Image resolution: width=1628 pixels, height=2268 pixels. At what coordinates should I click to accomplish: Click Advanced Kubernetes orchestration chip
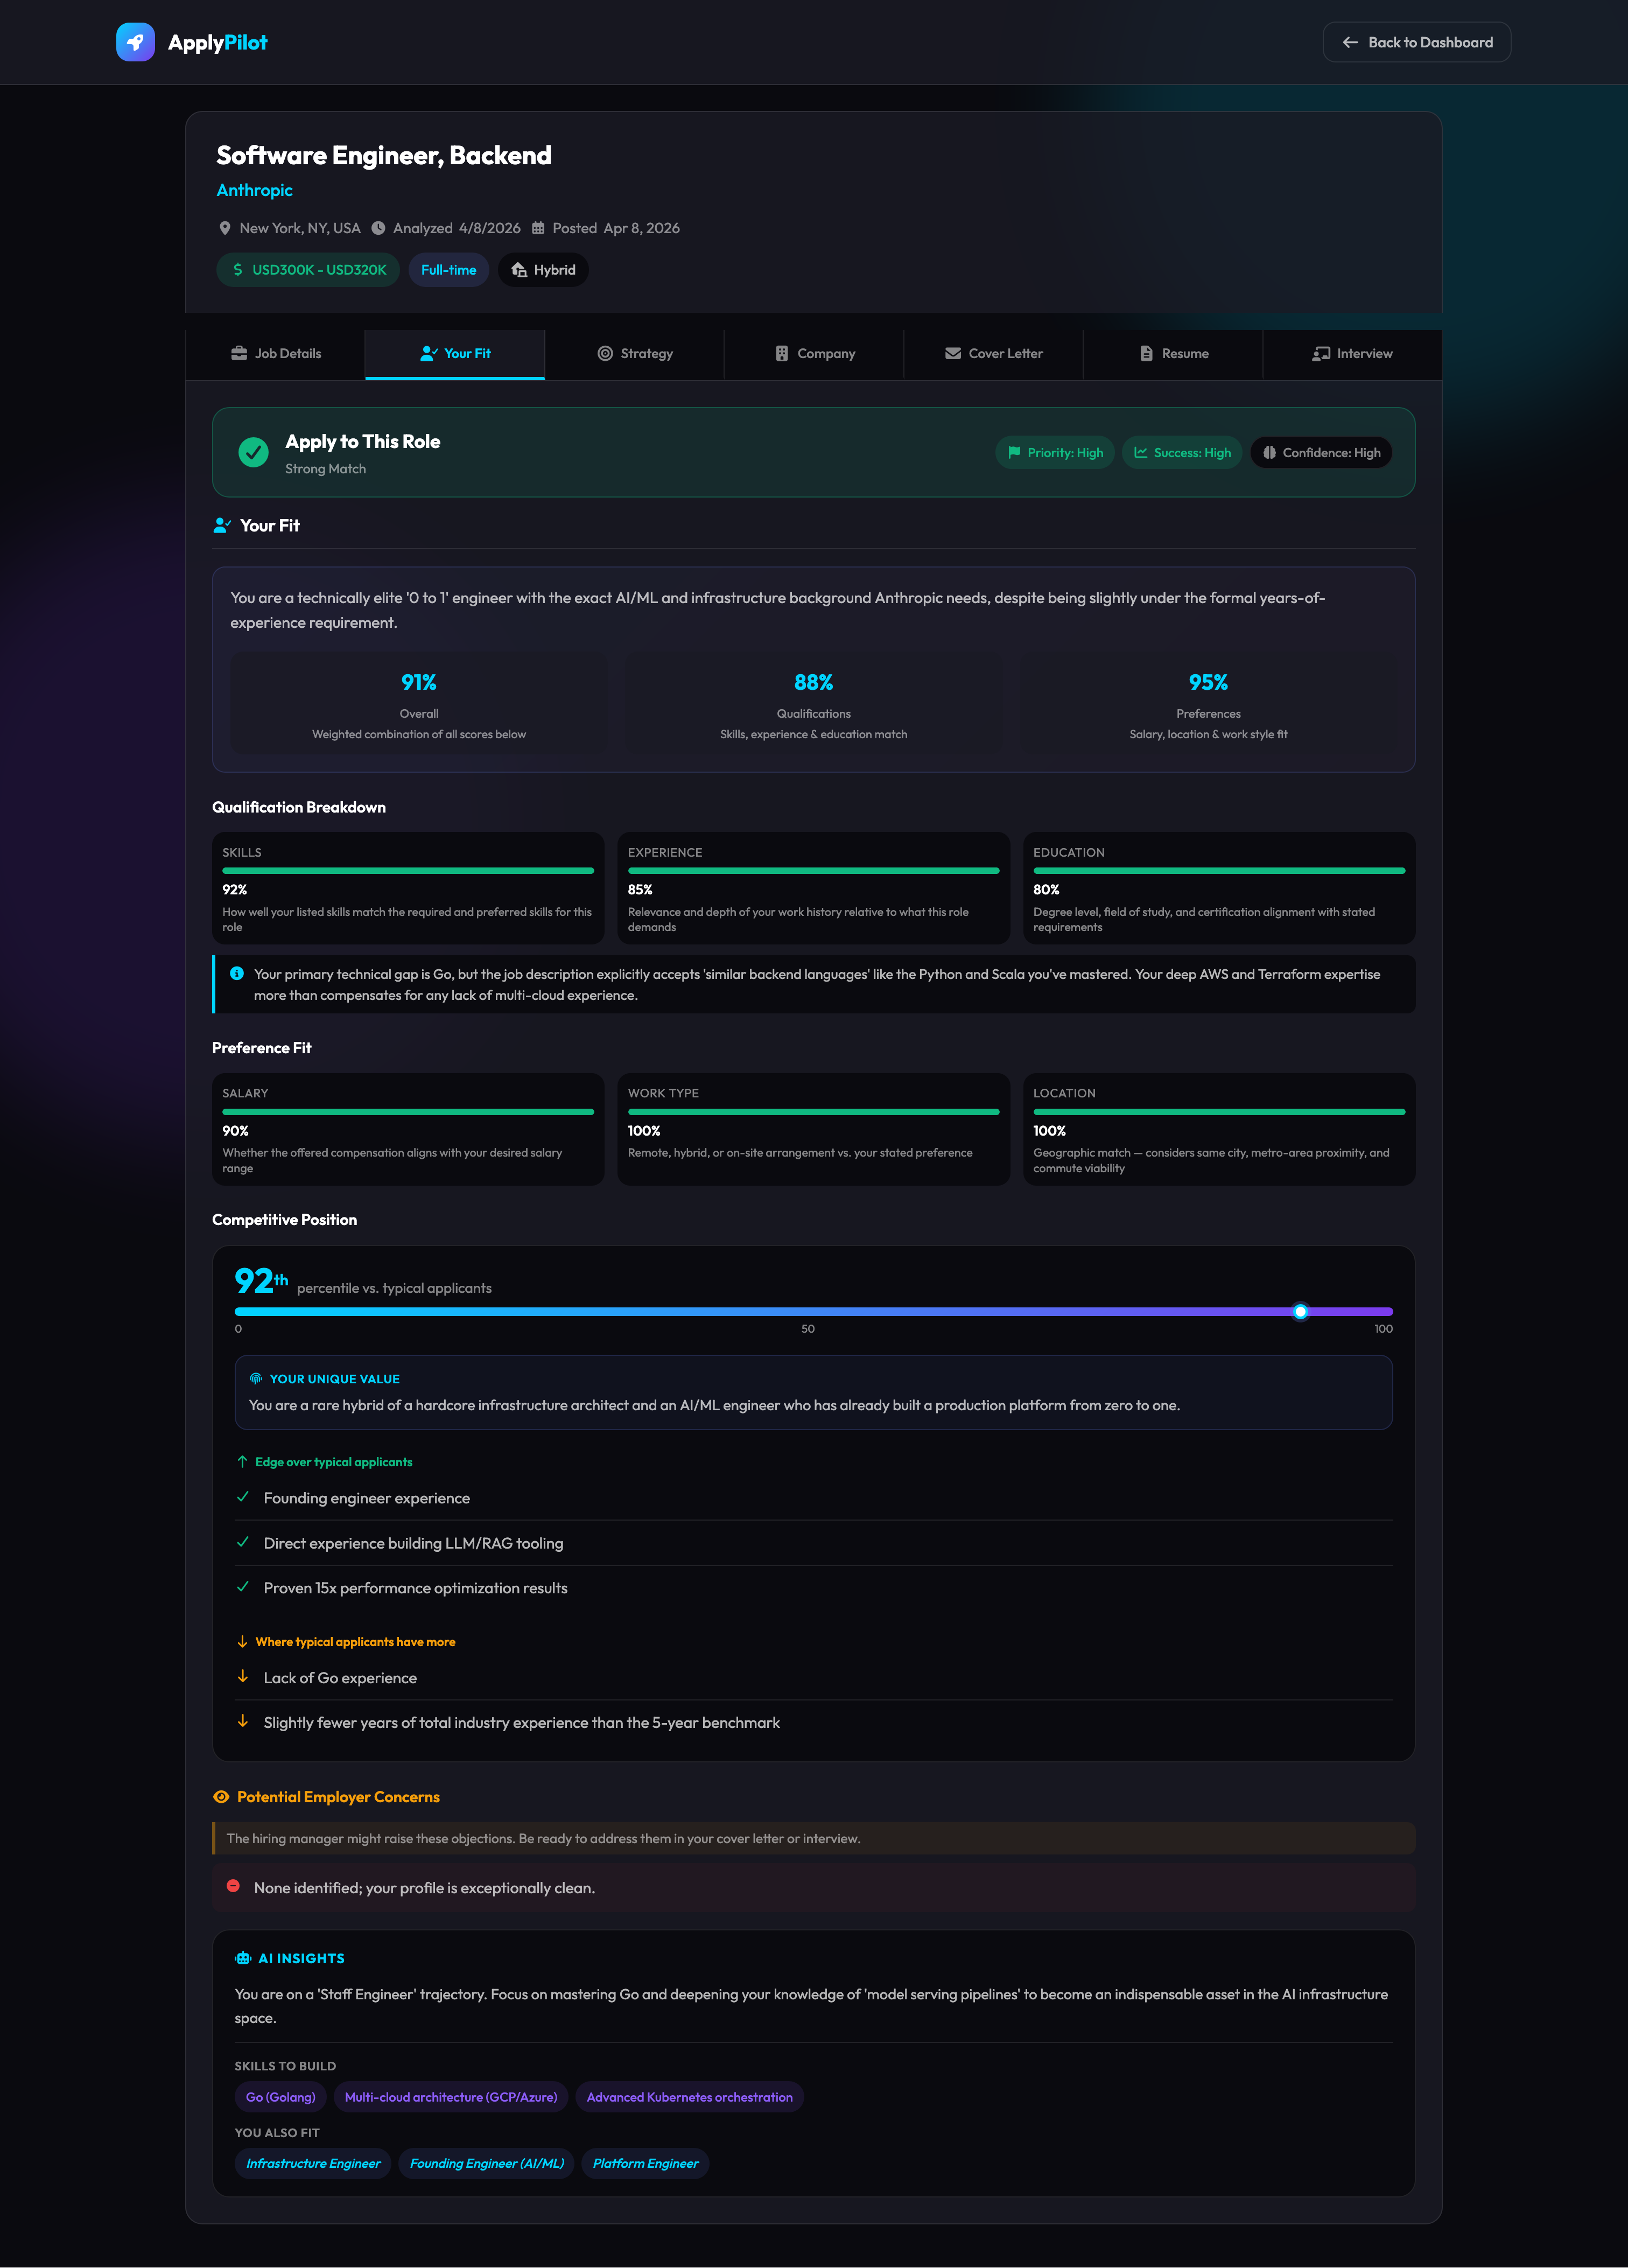[x=690, y=2097]
